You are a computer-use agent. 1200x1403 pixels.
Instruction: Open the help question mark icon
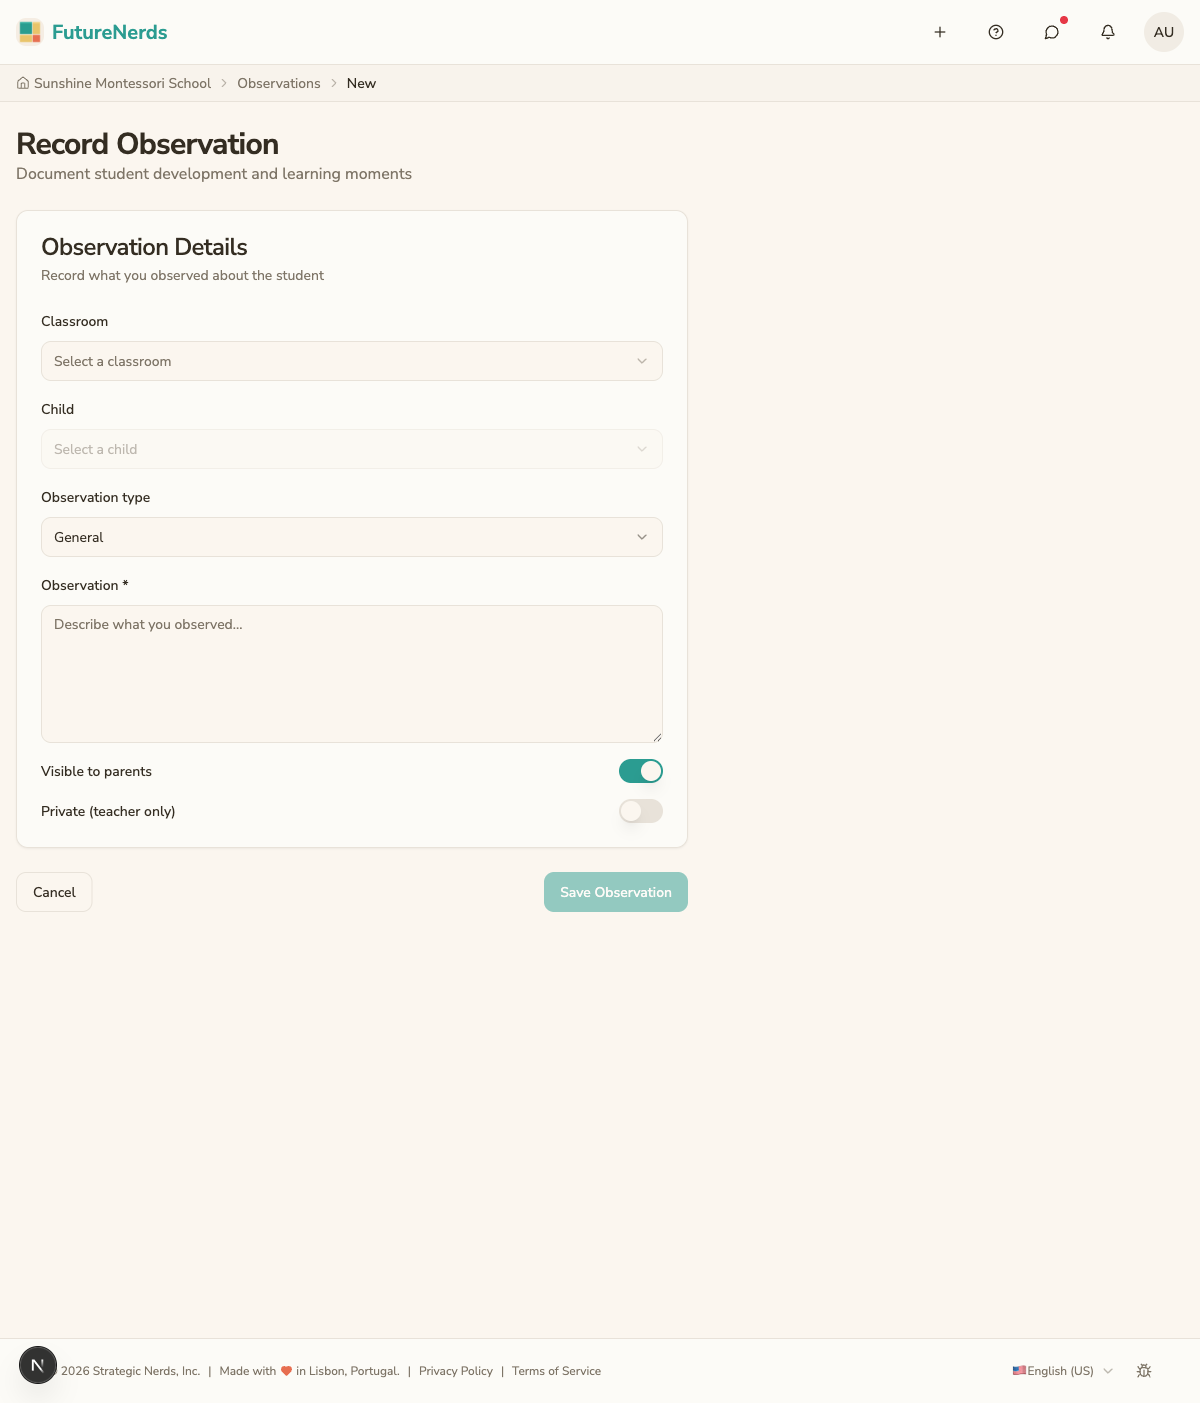tap(996, 32)
